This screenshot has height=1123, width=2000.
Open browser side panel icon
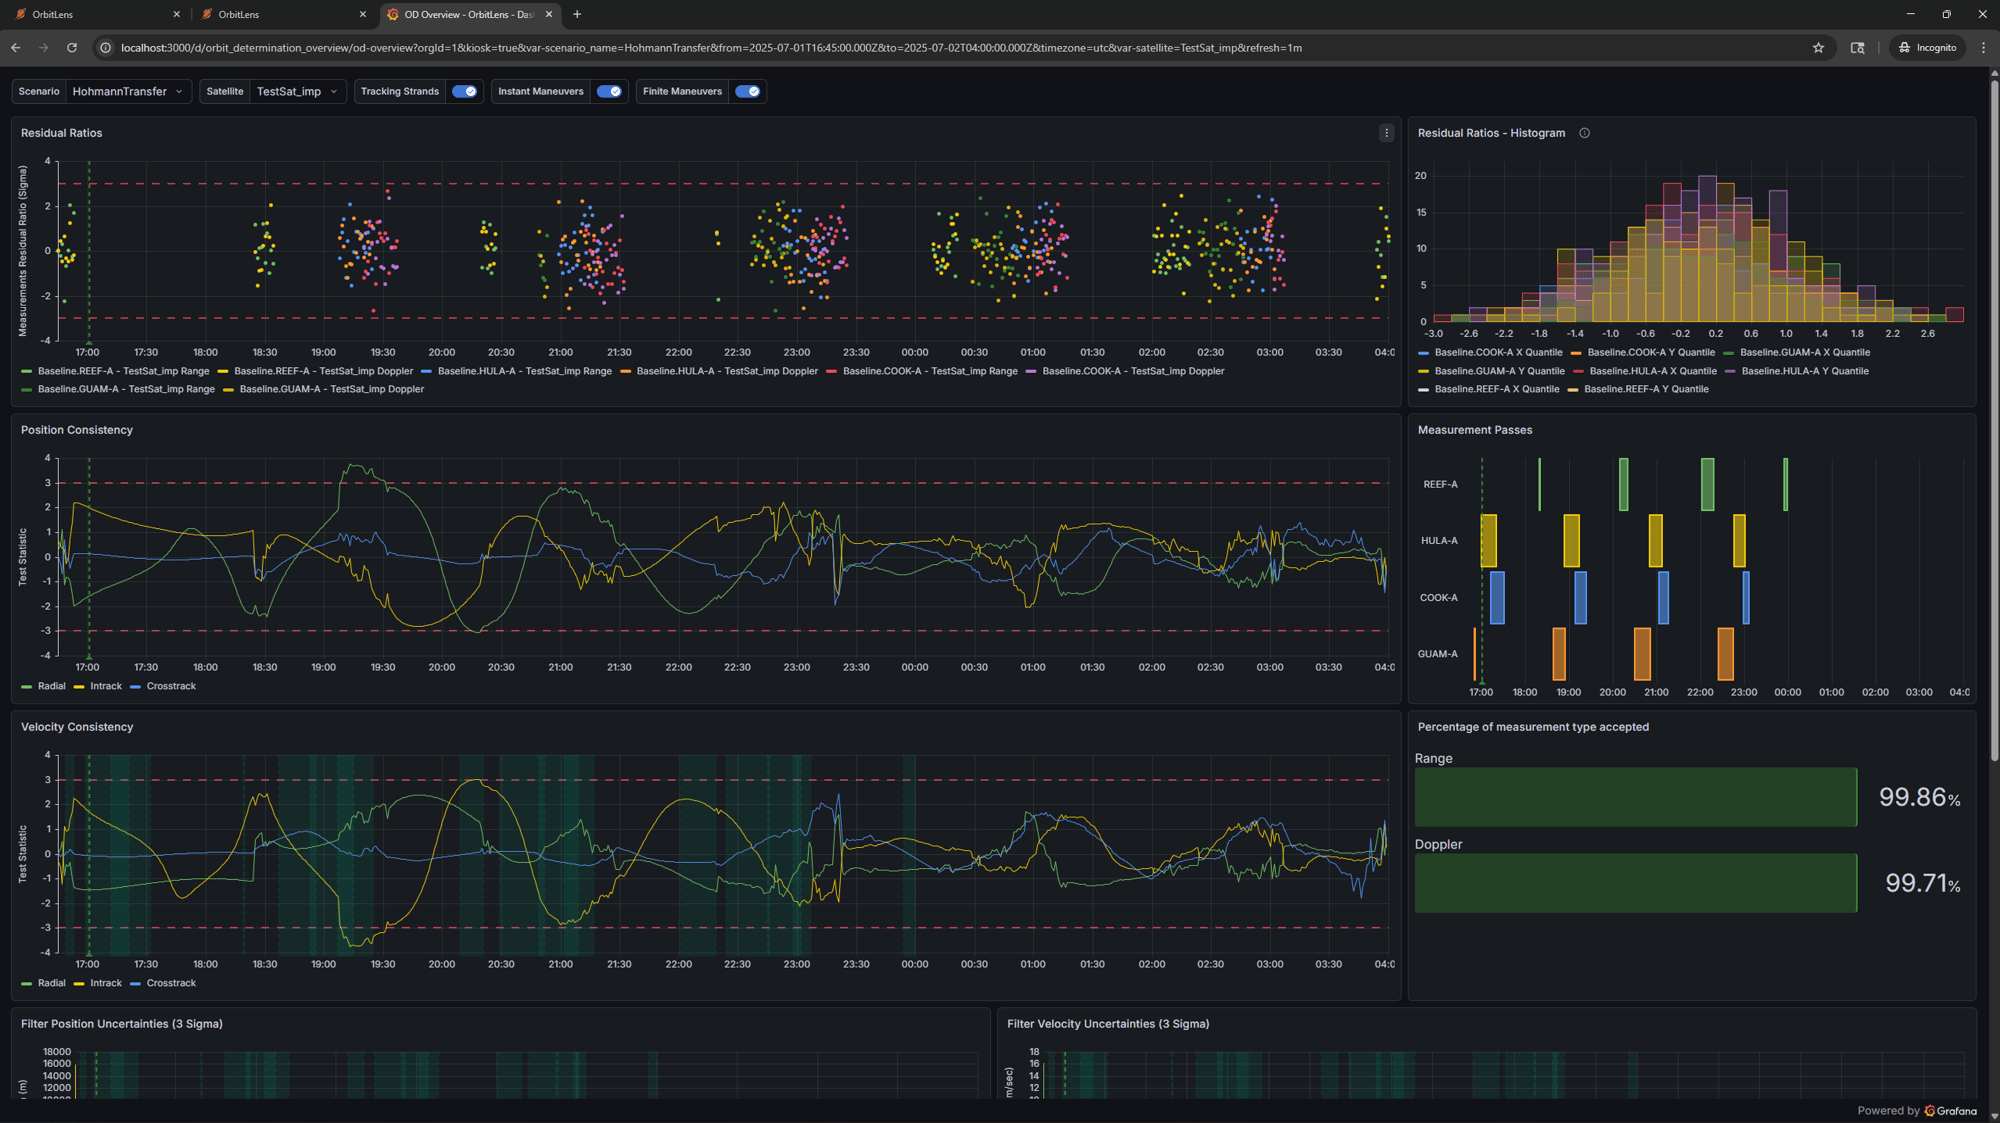1857,47
